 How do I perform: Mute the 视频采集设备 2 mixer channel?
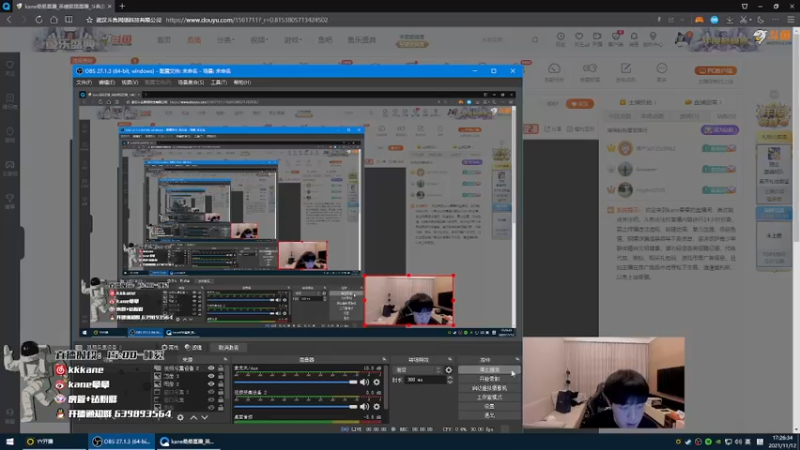(x=364, y=407)
